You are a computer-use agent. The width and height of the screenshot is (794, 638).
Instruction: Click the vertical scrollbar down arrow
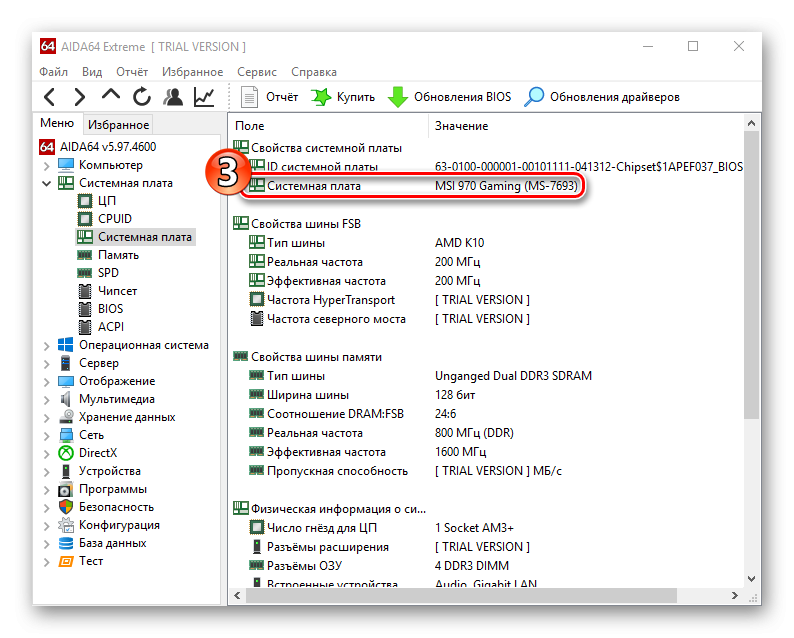point(751,579)
